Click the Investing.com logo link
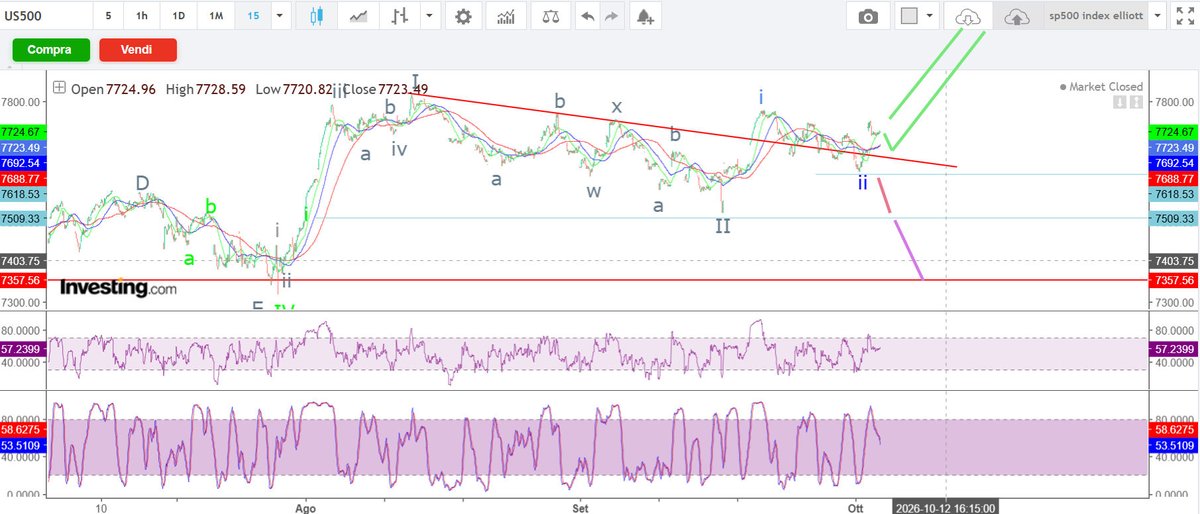Image resolution: width=1200 pixels, height=514 pixels. (x=119, y=287)
